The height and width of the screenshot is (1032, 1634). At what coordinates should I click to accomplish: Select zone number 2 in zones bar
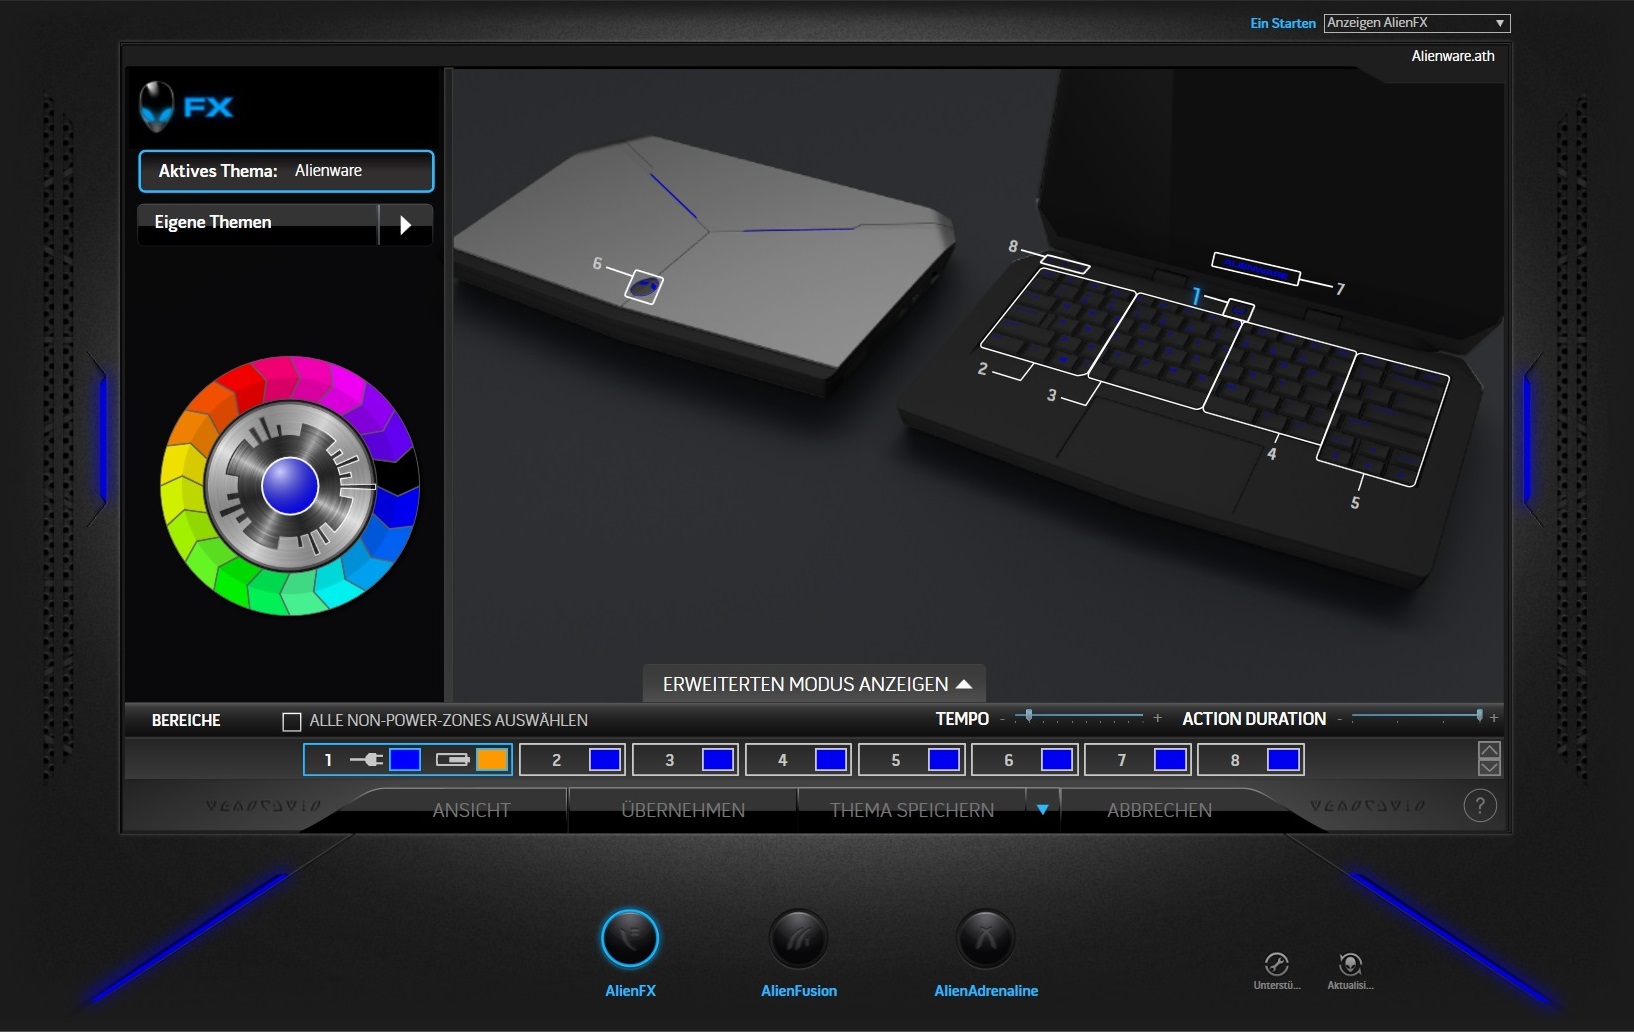coord(556,760)
